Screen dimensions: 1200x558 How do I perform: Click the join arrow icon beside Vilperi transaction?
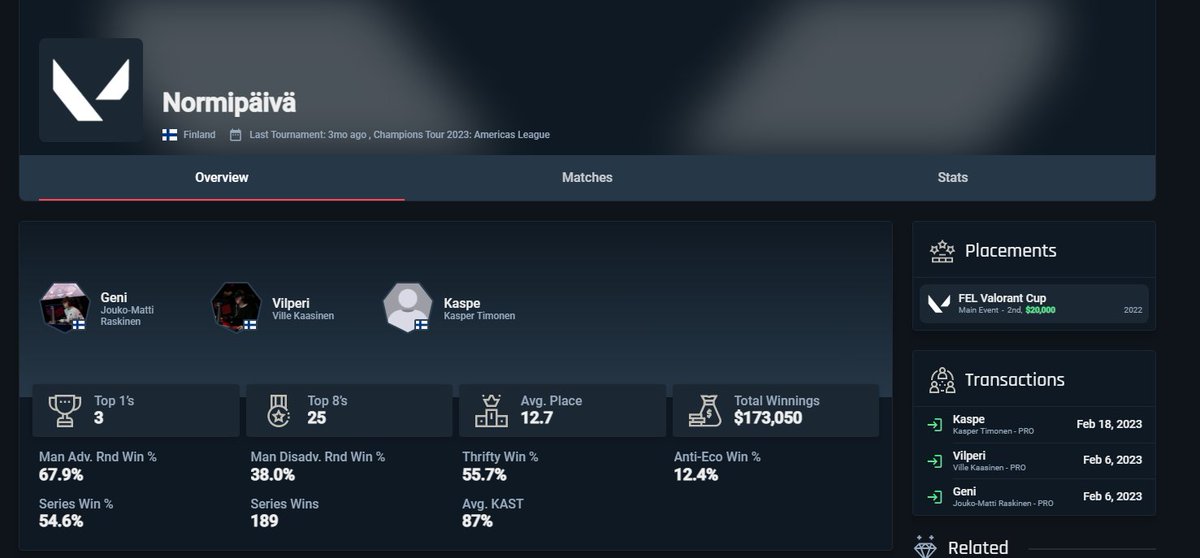click(934, 461)
